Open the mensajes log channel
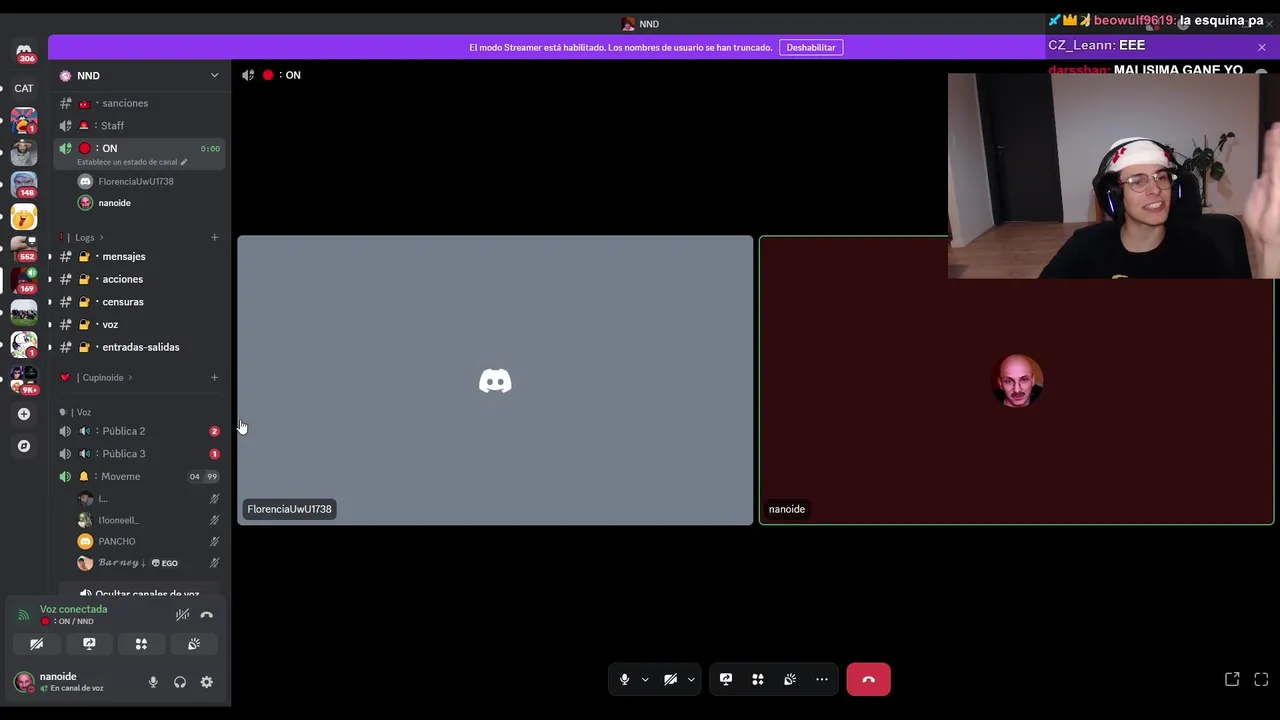This screenshot has width=1280, height=720. (x=138, y=257)
